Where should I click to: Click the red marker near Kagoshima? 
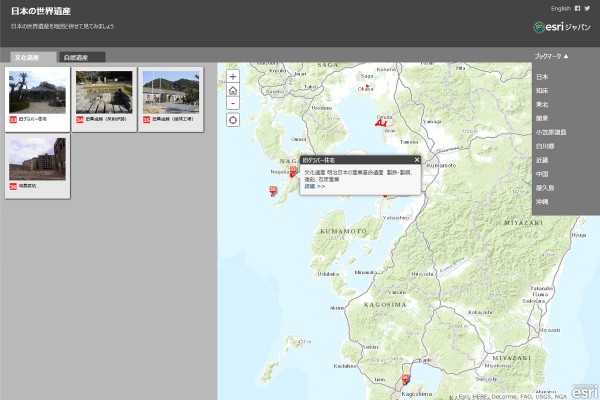click(405, 379)
